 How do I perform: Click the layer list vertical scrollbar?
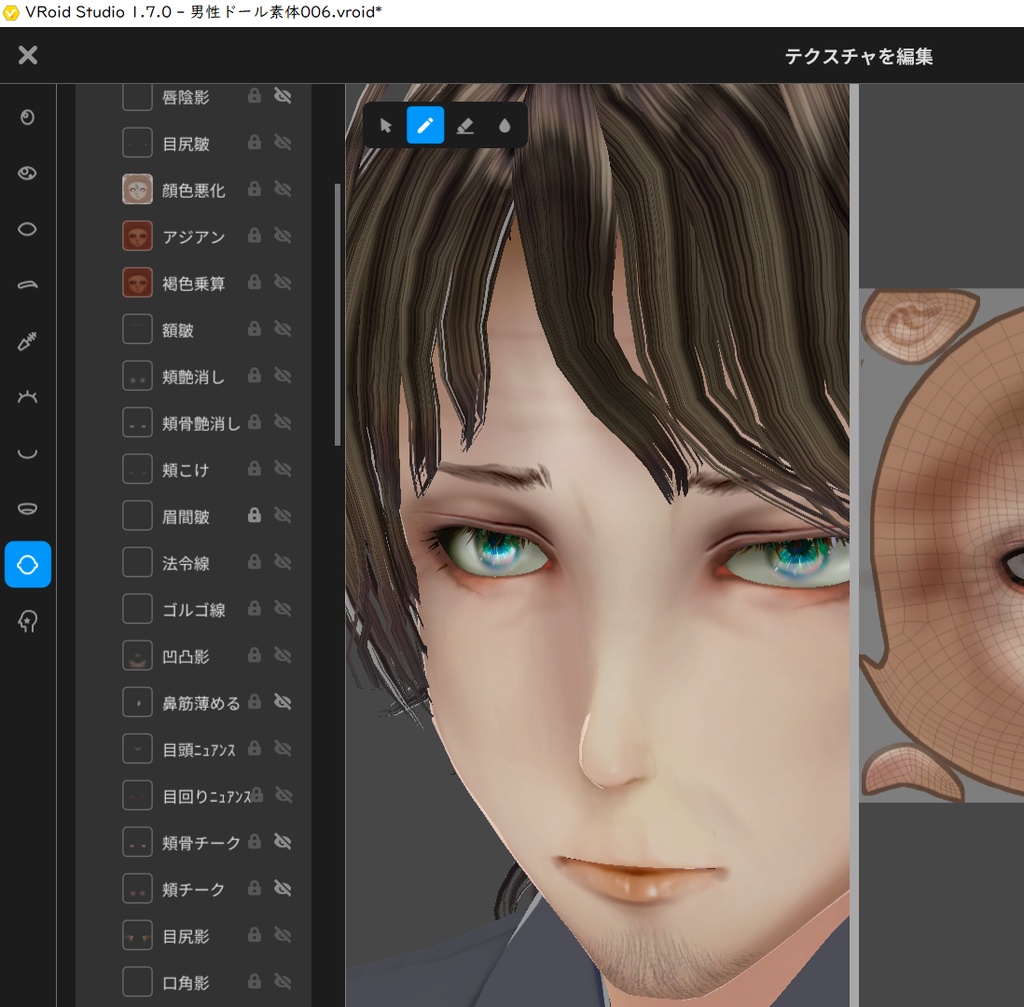[337, 315]
